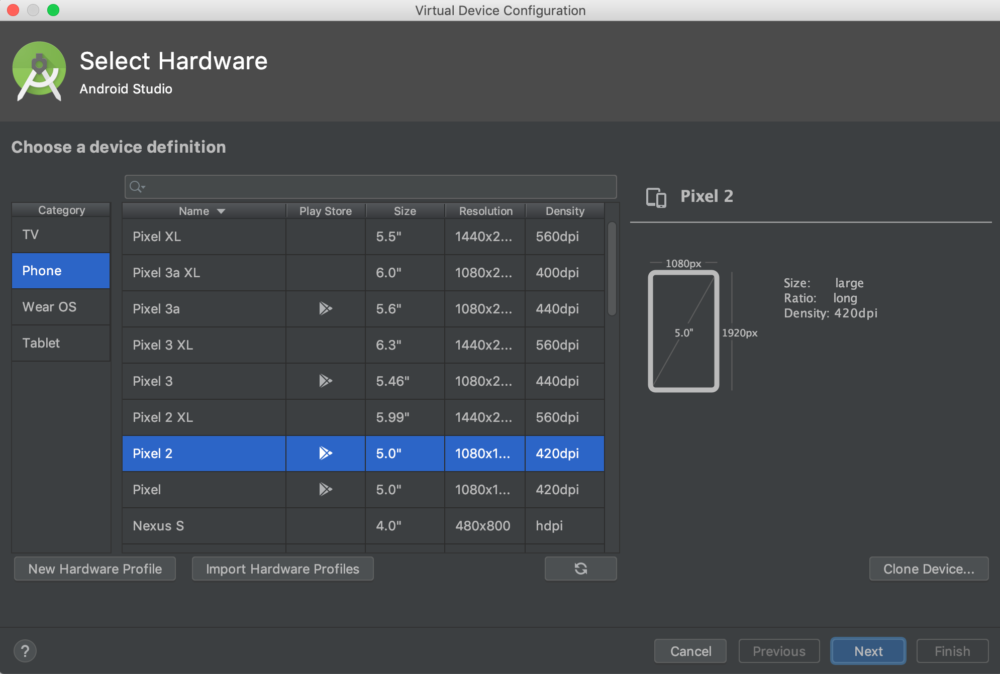Open help with the question mark icon
This screenshot has width=1000, height=674.
(x=25, y=651)
